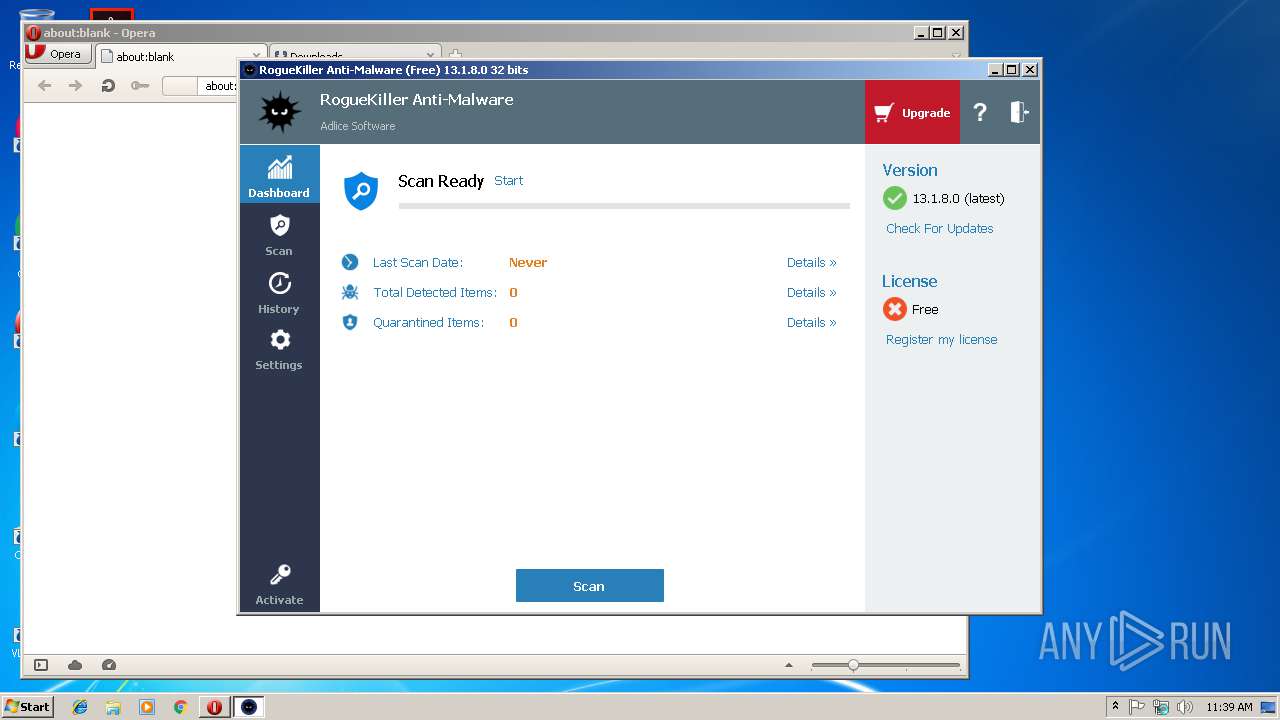Click the scan progress bar
This screenshot has height=720, width=1280.
624,206
